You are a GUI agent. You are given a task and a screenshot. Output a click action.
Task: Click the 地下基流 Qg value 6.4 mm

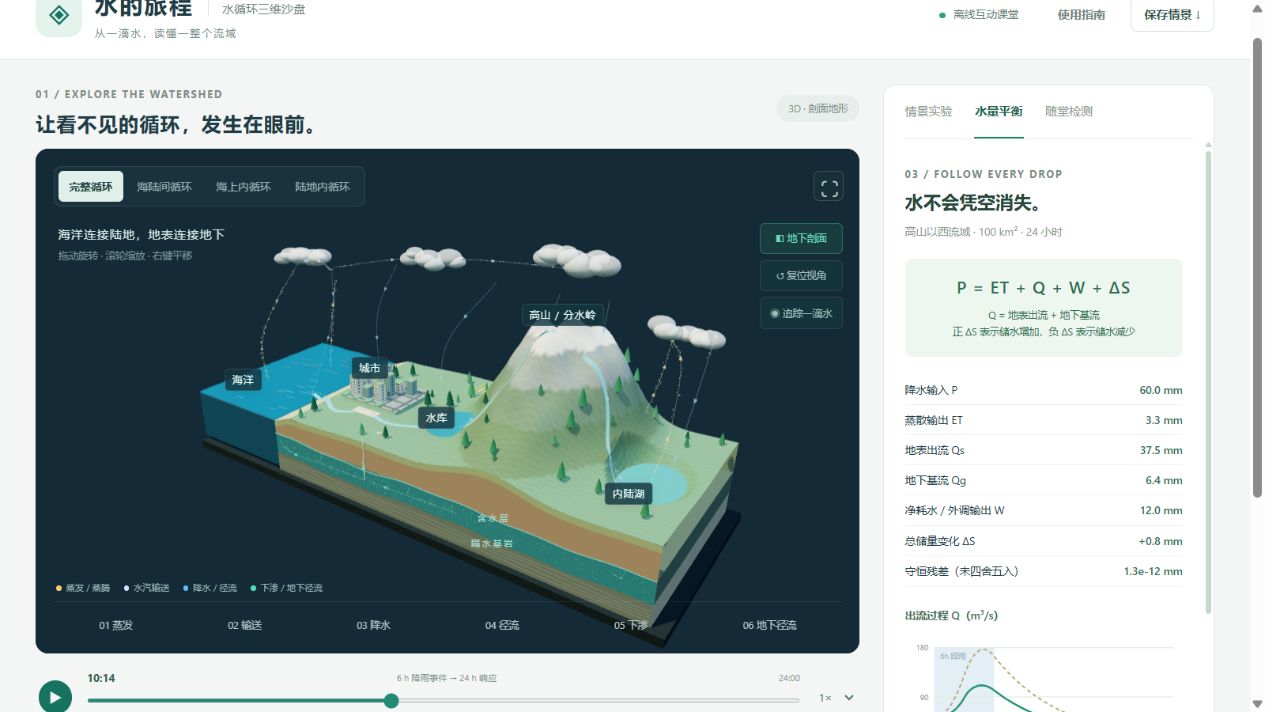pyautogui.click(x=1164, y=480)
